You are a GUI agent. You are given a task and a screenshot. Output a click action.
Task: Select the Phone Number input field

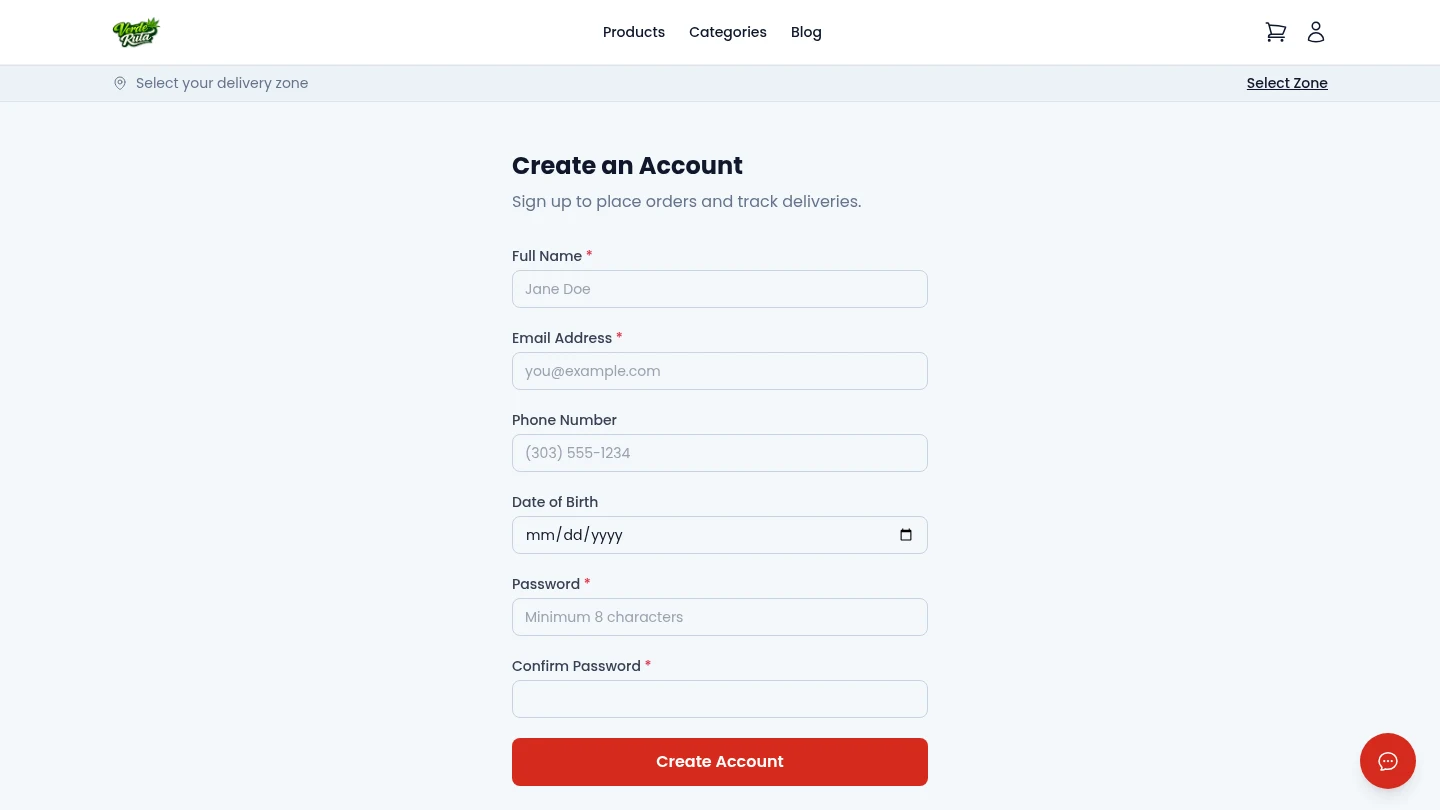pos(720,453)
